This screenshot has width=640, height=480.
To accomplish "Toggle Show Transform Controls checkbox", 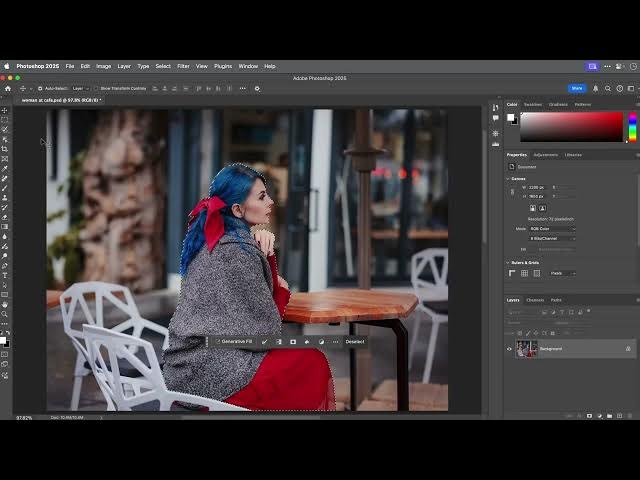I will 96,89.
